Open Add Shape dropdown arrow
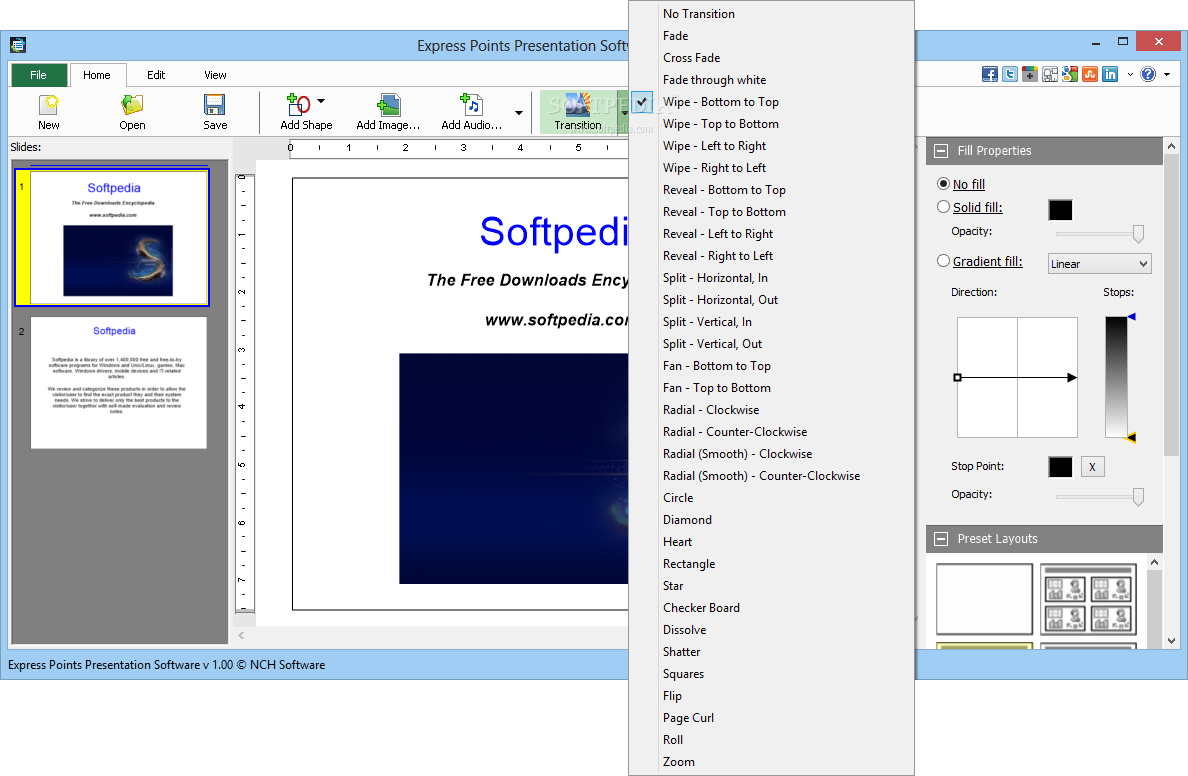Viewport: 1188px width, 776px height. (321, 102)
